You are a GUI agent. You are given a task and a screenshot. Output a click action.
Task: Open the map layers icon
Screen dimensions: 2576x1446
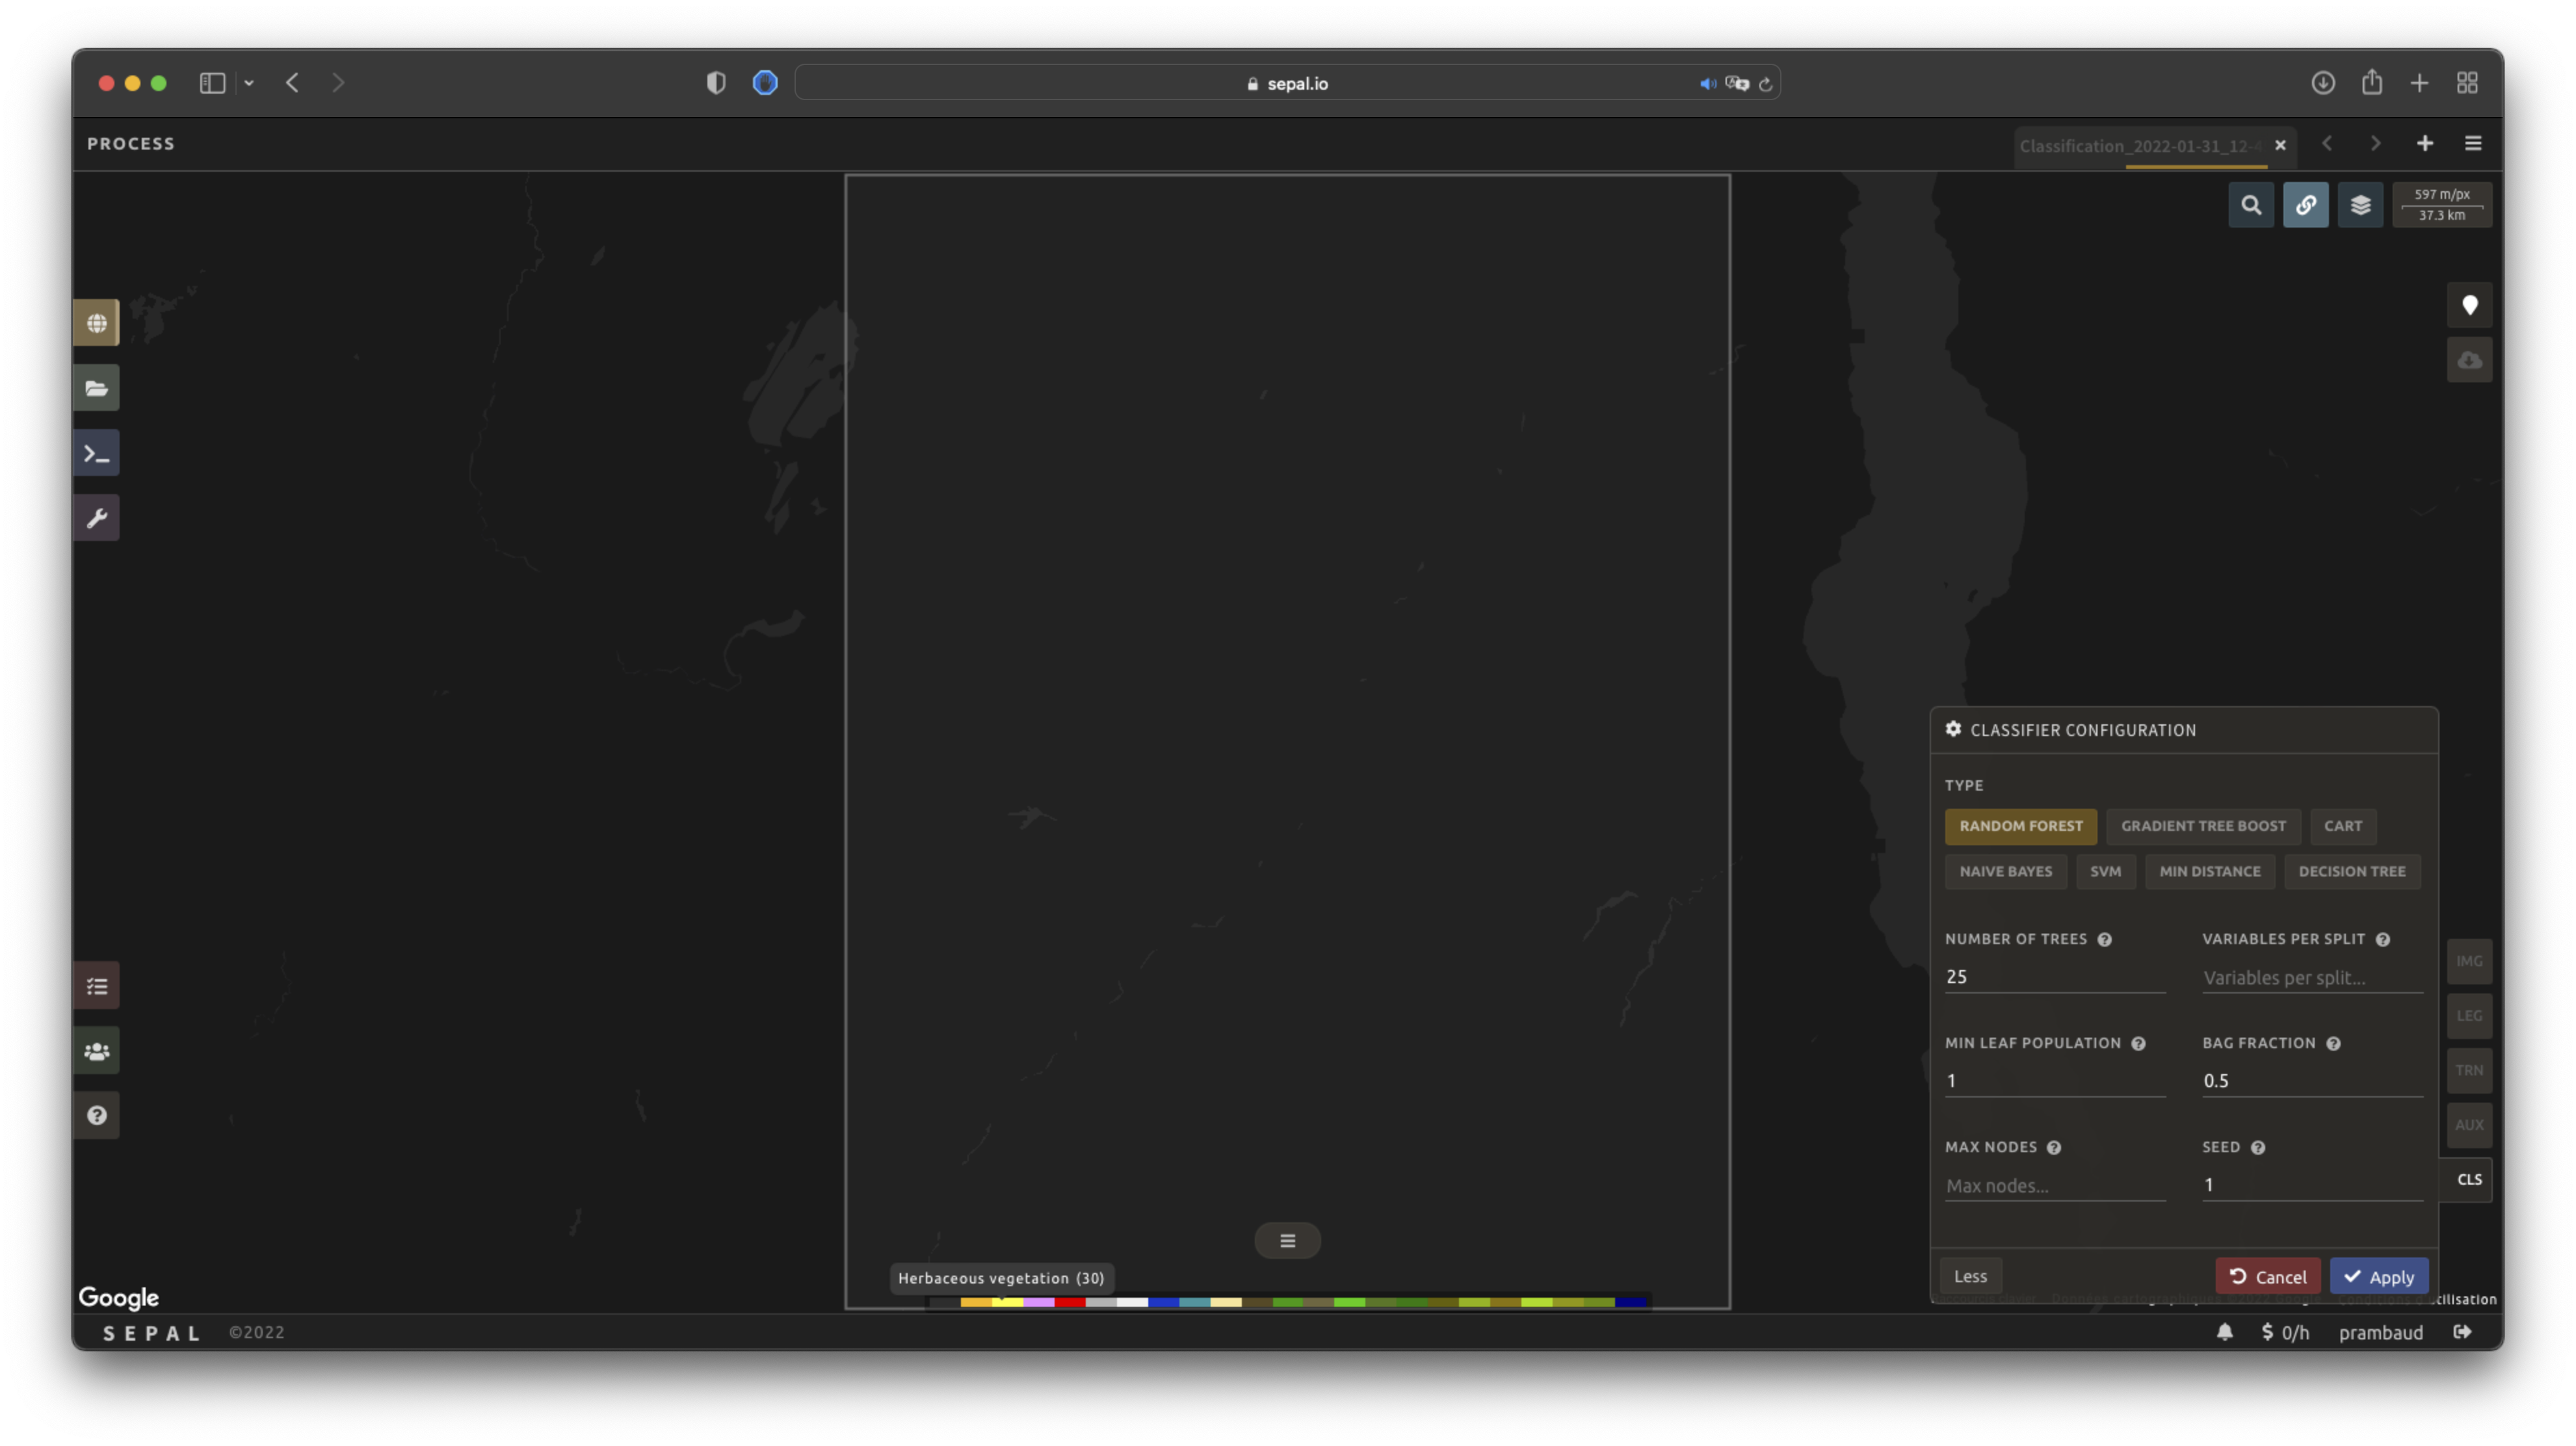pos(2360,205)
